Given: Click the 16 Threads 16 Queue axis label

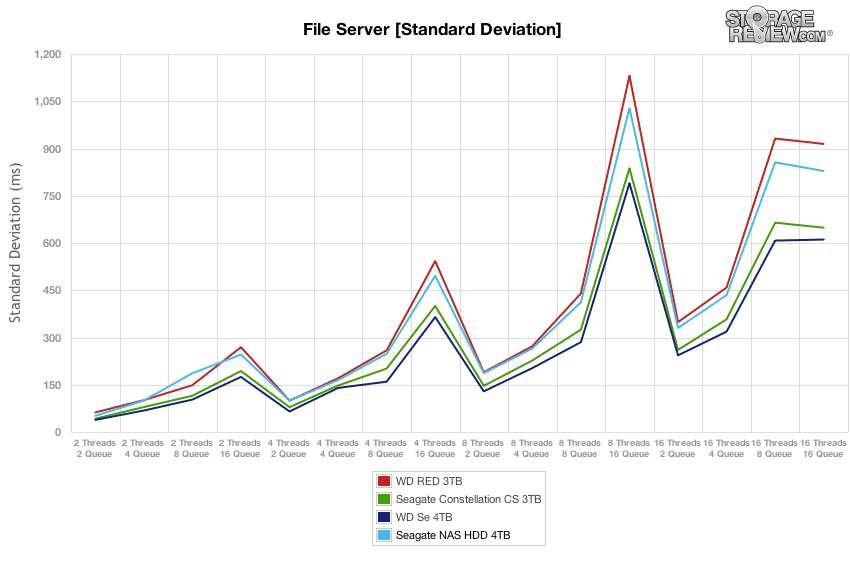Looking at the screenshot, I should [823, 449].
